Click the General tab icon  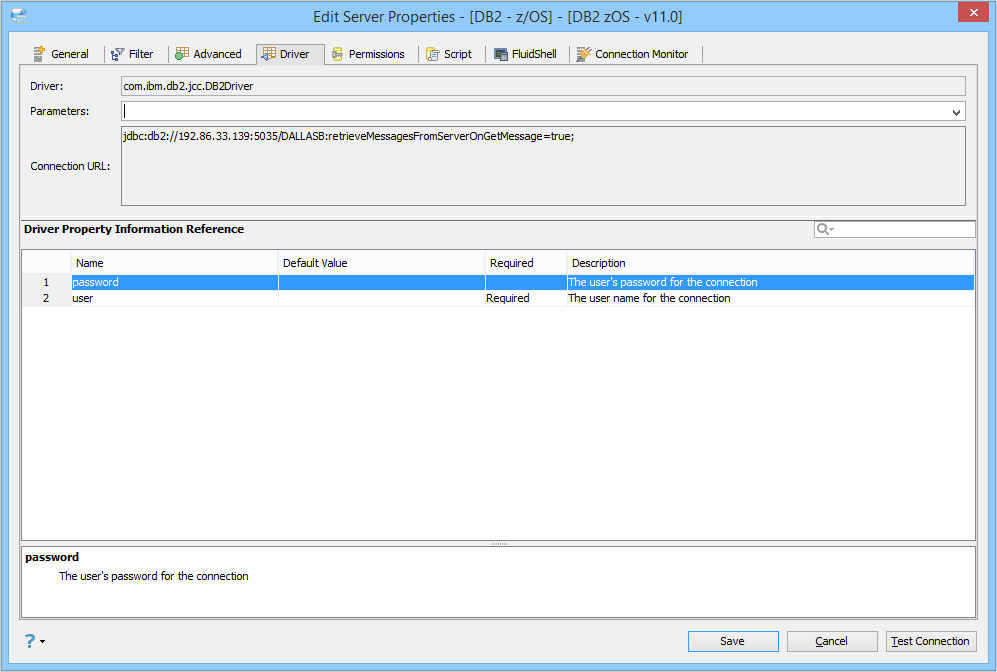[39, 54]
